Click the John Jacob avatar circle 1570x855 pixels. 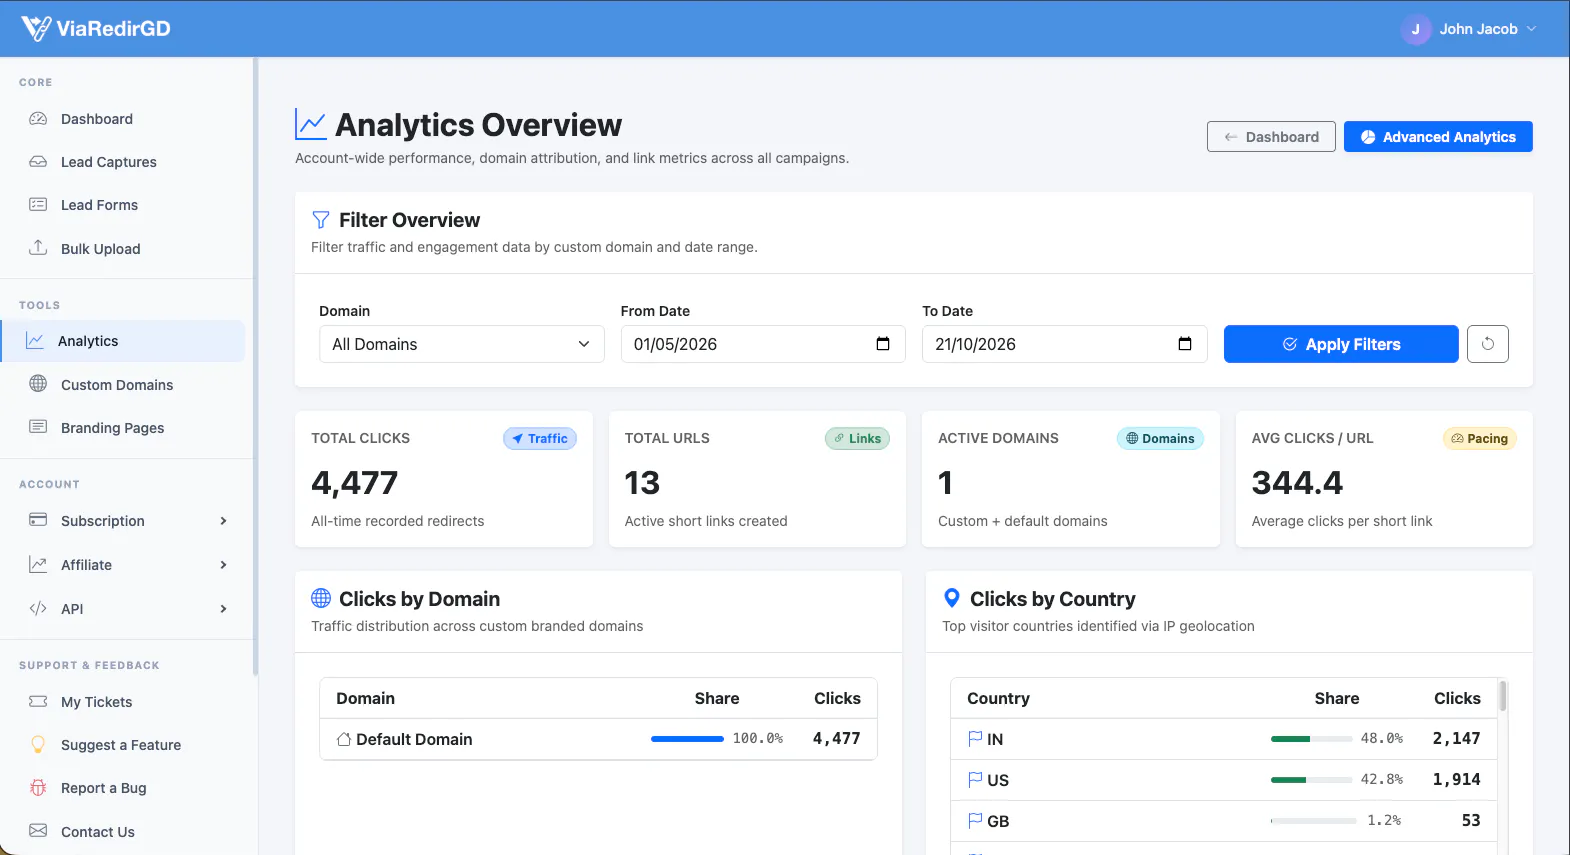coord(1415,29)
